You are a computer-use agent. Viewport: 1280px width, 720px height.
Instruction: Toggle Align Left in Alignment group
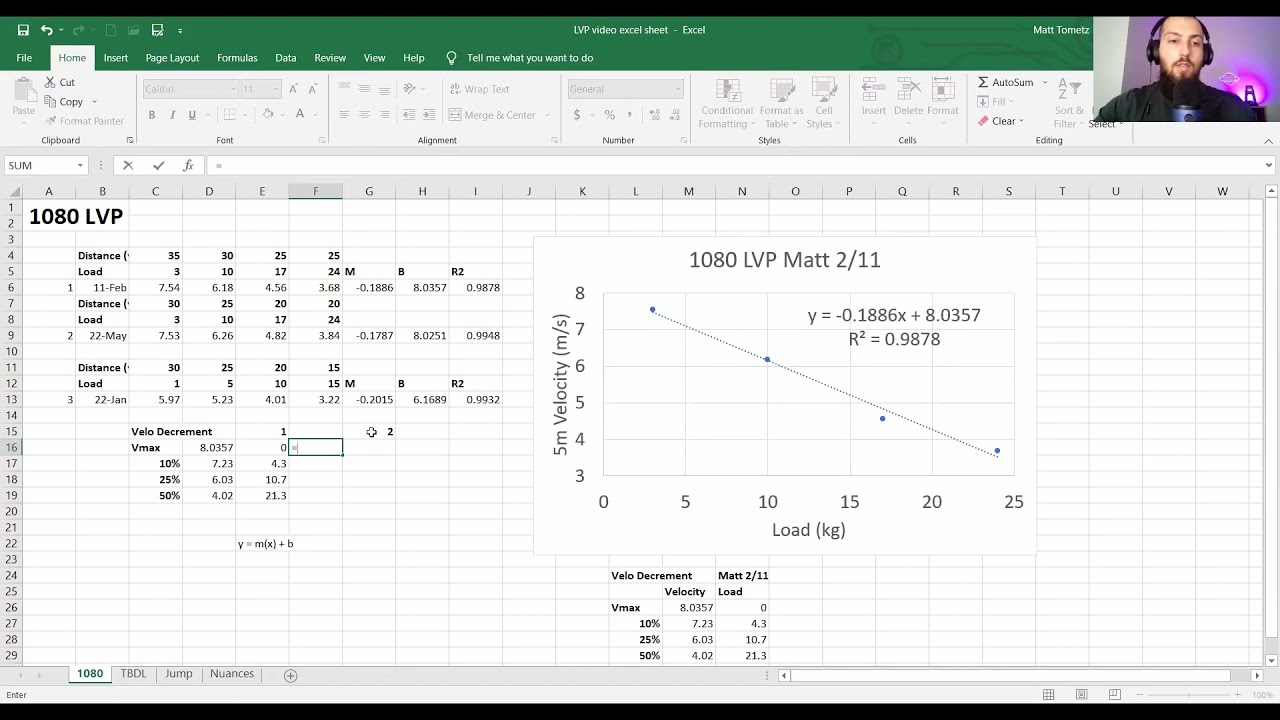344,115
